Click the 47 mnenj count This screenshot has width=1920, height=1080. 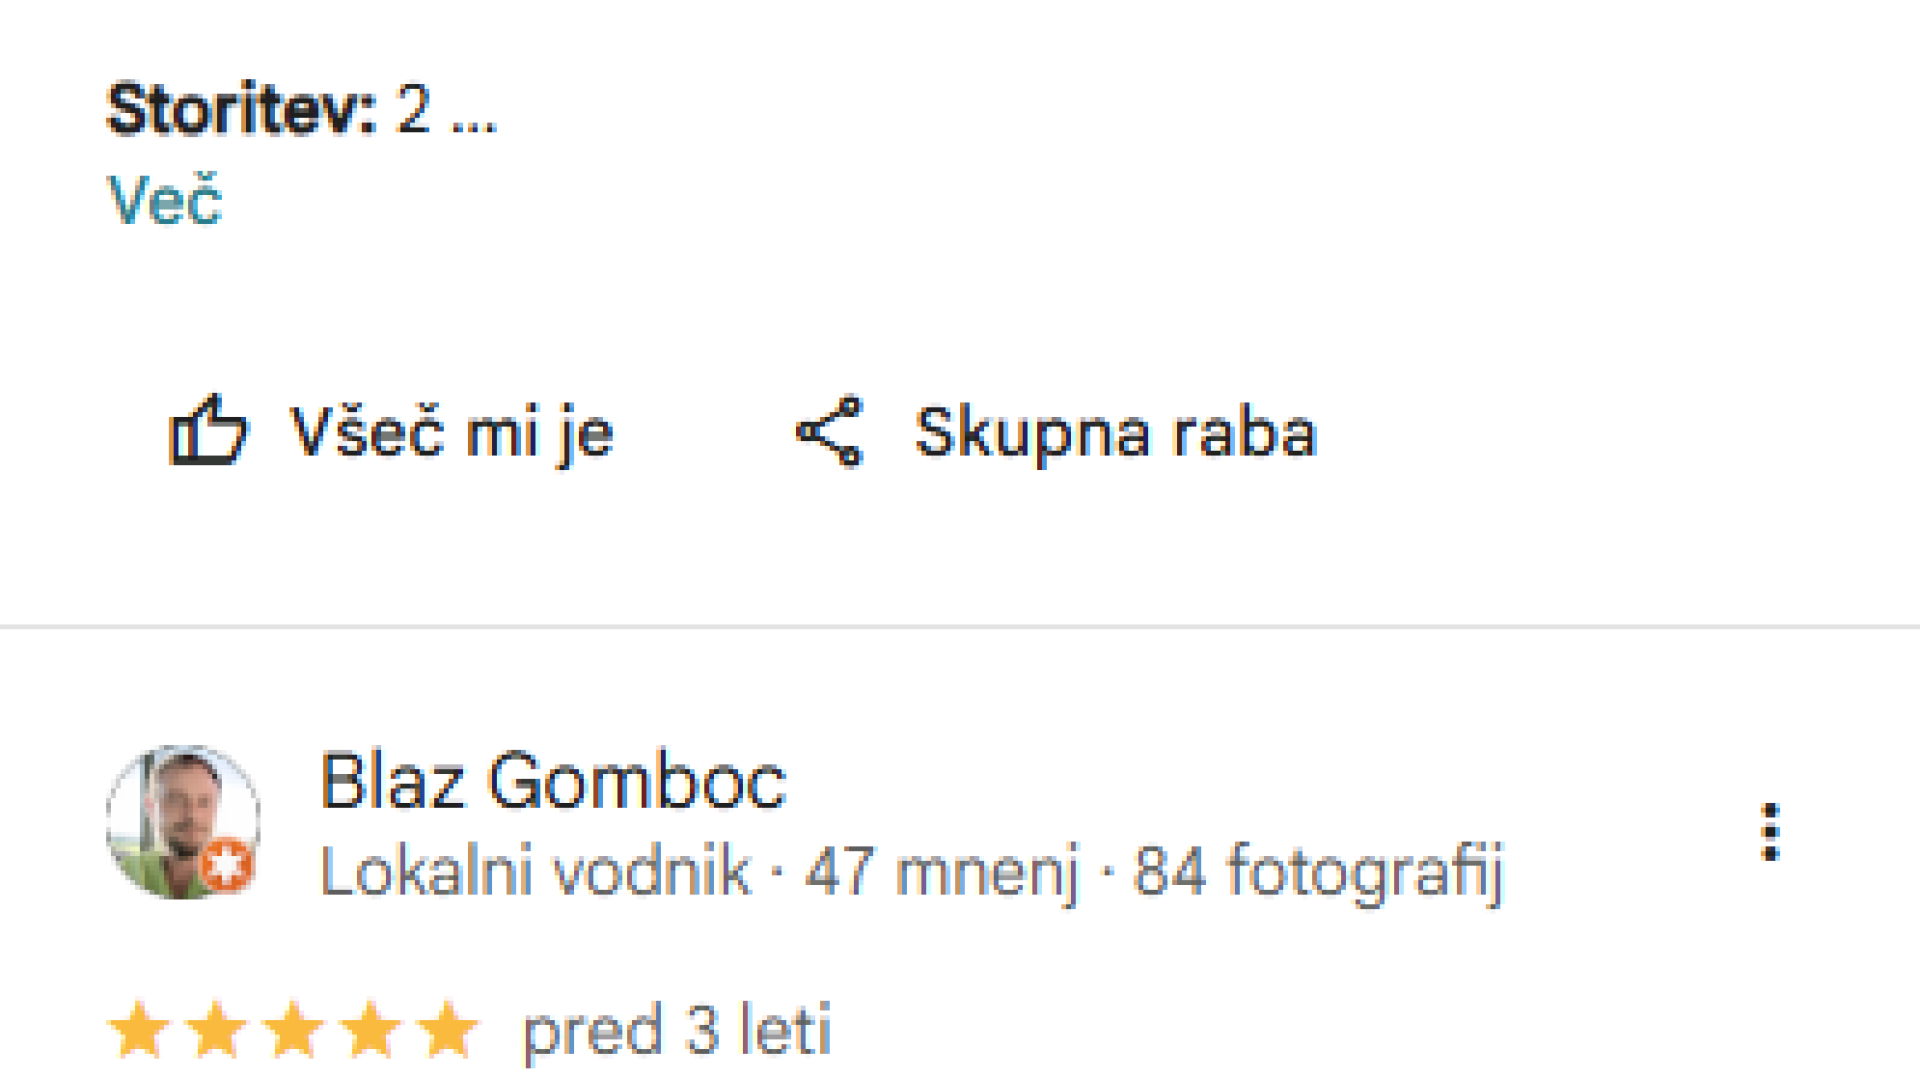942,871
